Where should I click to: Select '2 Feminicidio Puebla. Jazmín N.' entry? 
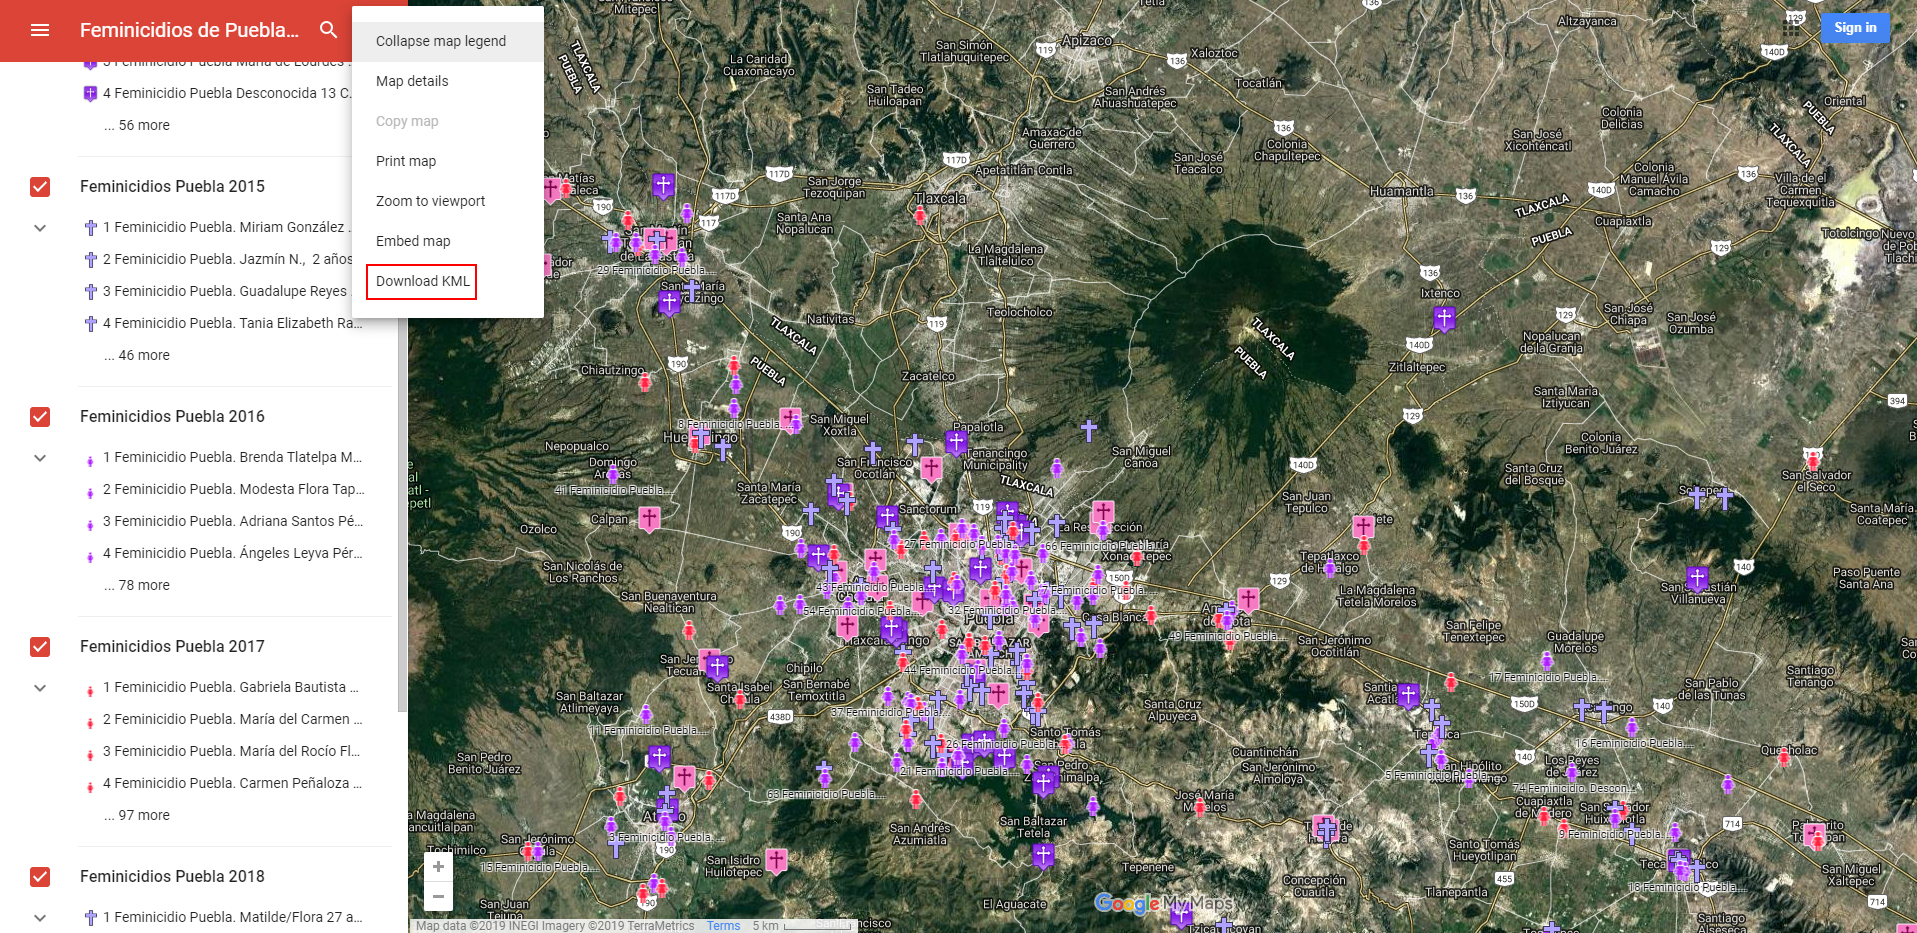coord(228,260)
